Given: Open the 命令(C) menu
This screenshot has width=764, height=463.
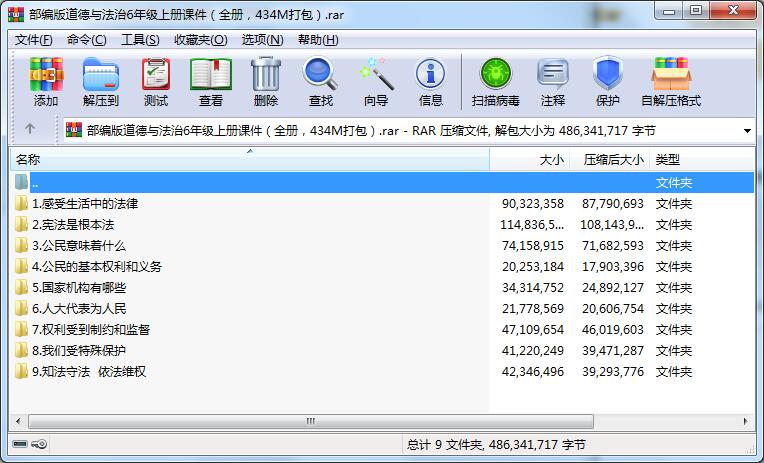Looking at the screenshot, I should click(x=87, y=40).
